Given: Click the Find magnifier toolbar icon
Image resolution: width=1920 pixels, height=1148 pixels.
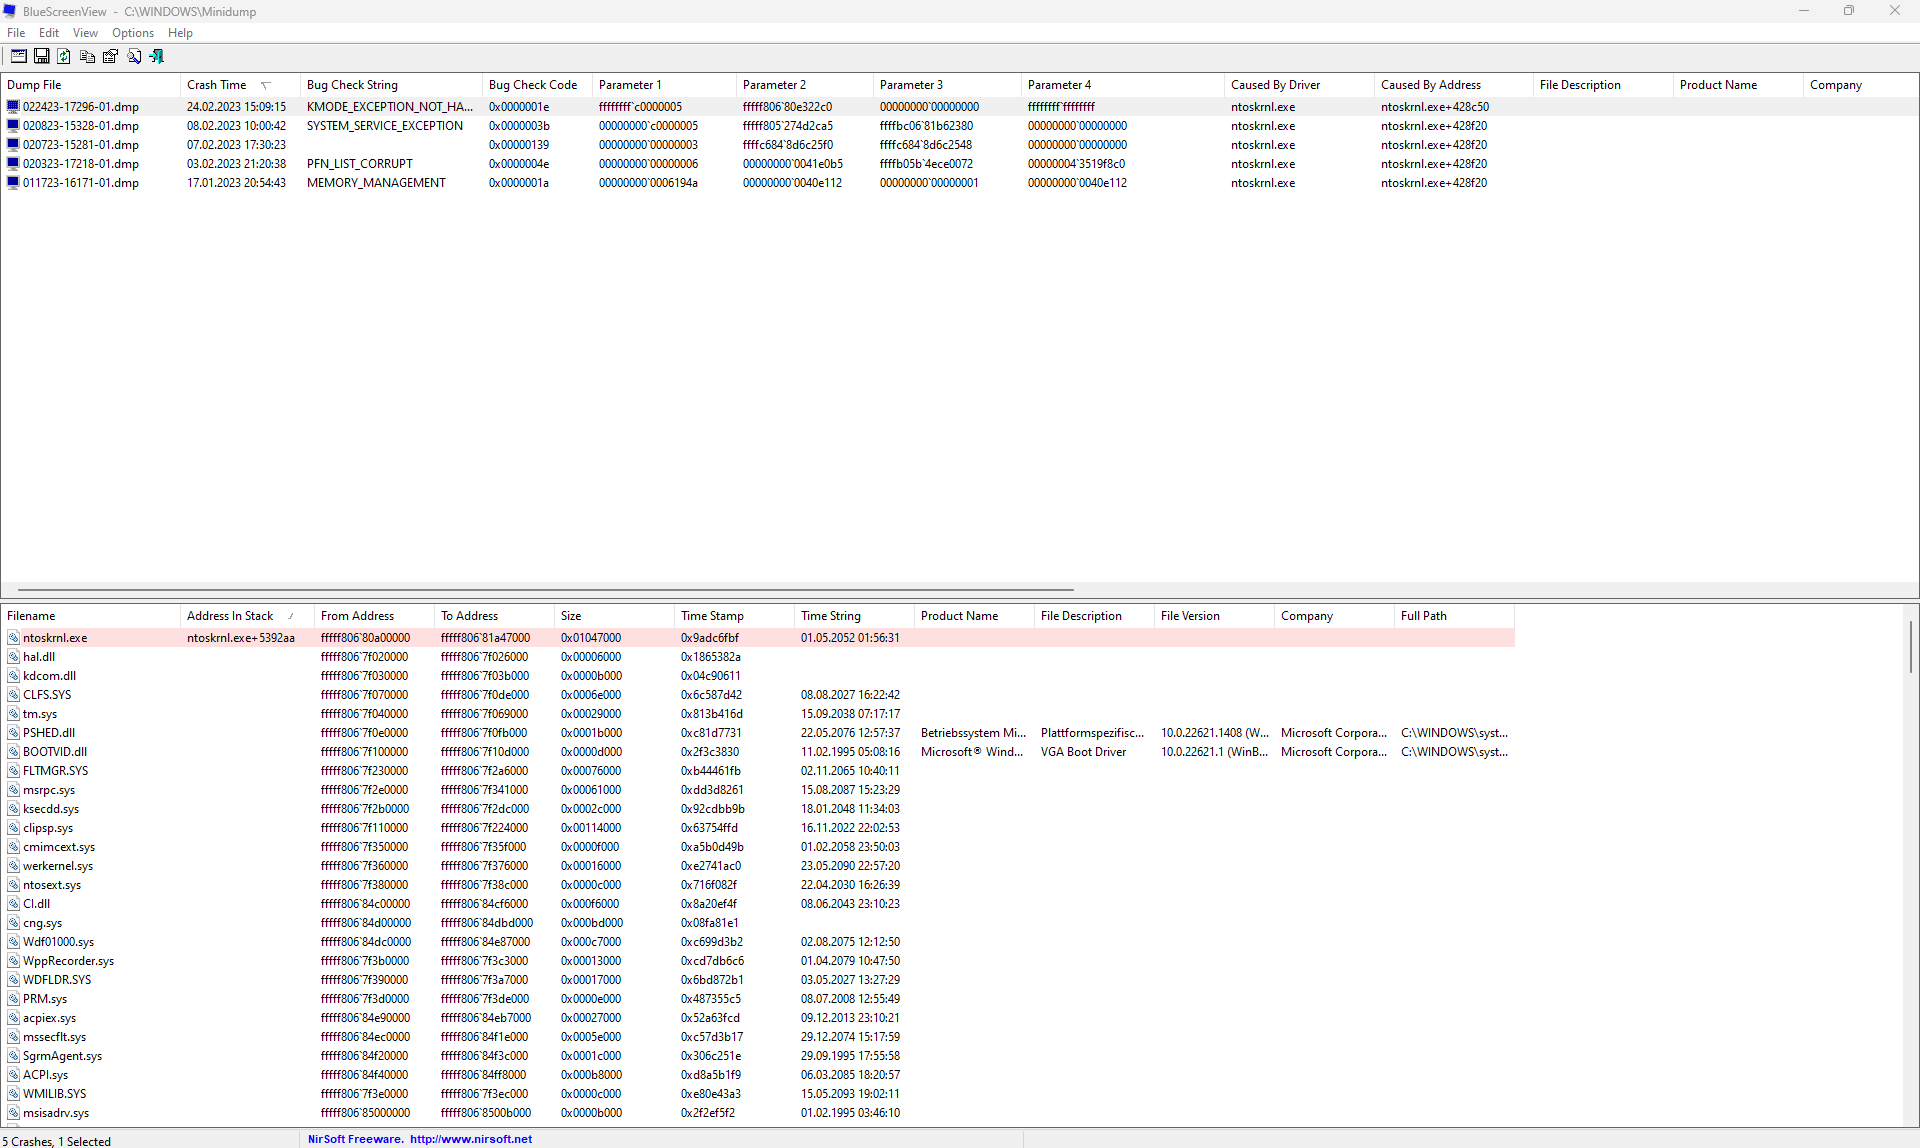Looking at the screenshot, I should click(134, 57).
